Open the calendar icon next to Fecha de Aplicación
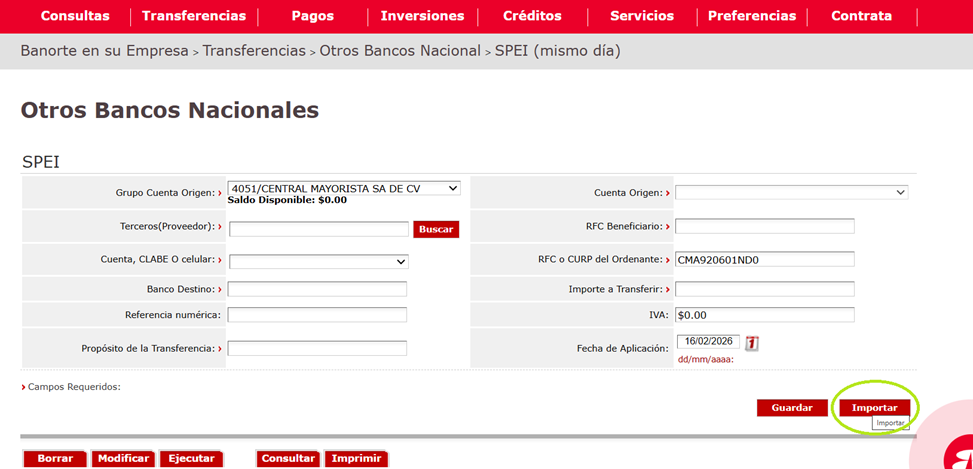Image resolution: width=973 pixels, height=469 pixels. pyautogui.click(x=751, y=342)
